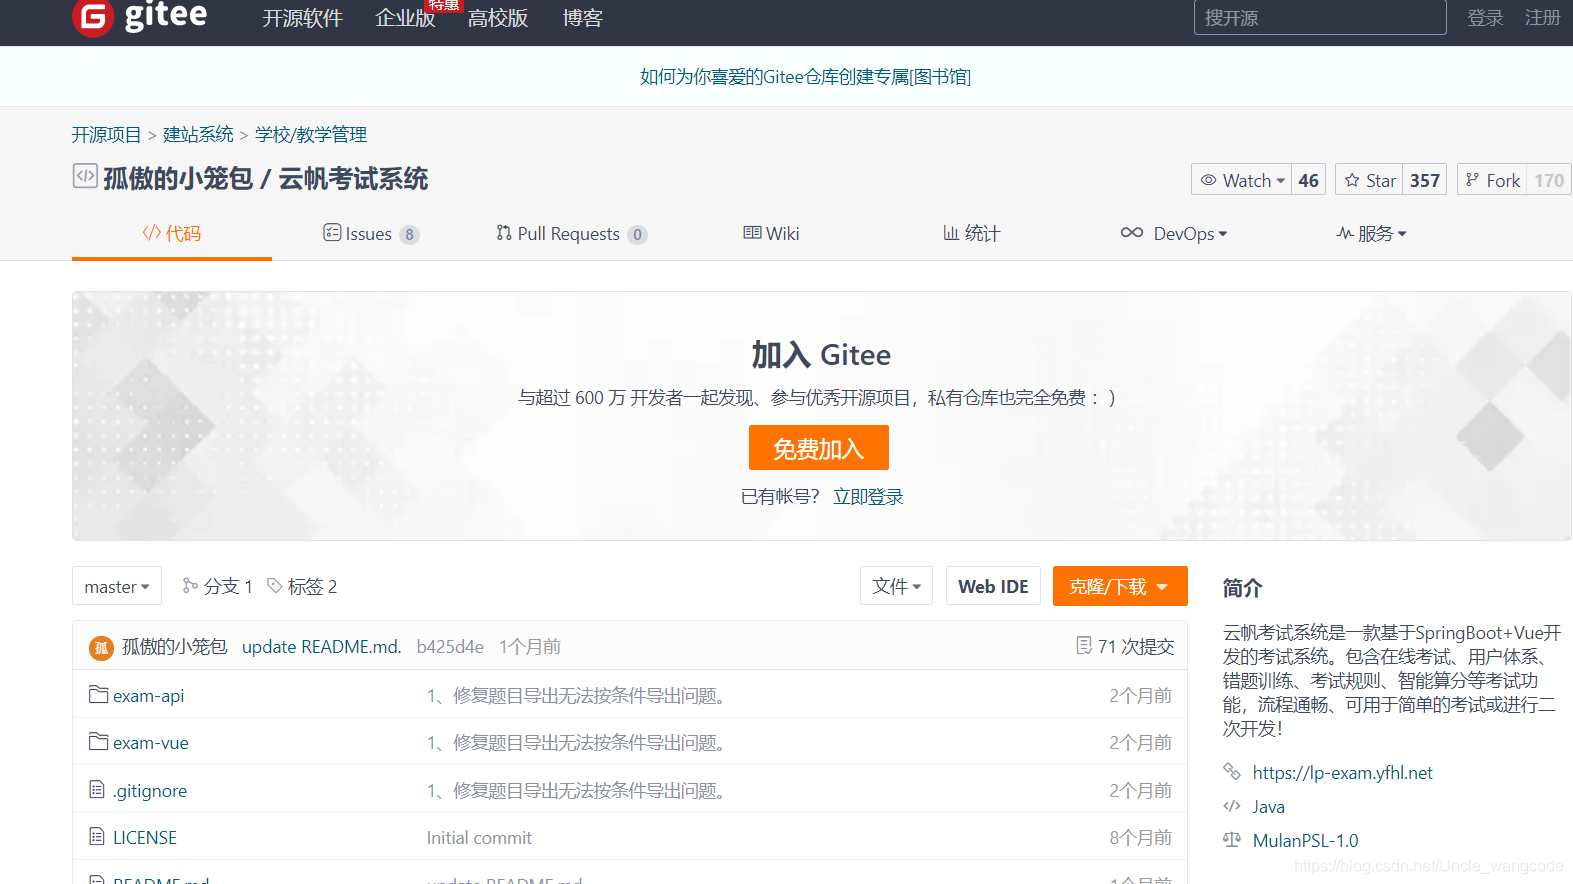Screen dimensions: 1573x884
Task: Click the watch count 46
Action: coord(1309,180)
